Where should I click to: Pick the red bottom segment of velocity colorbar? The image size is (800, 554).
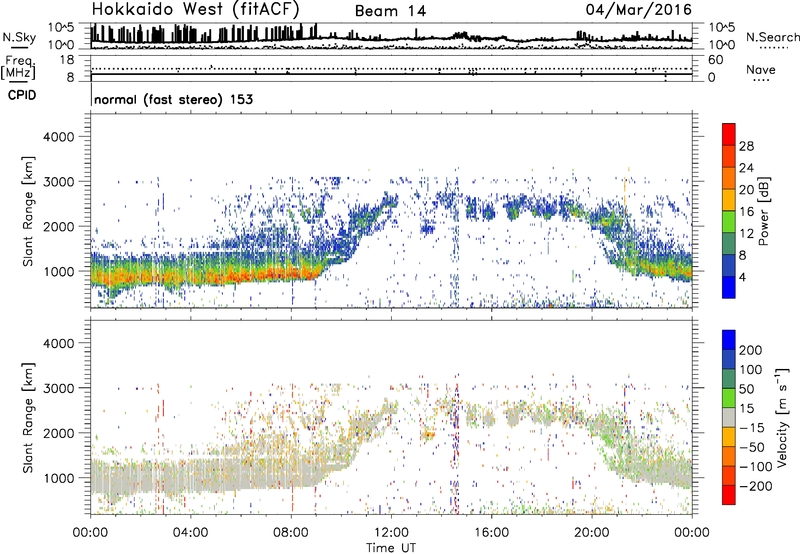click(729, 495)
